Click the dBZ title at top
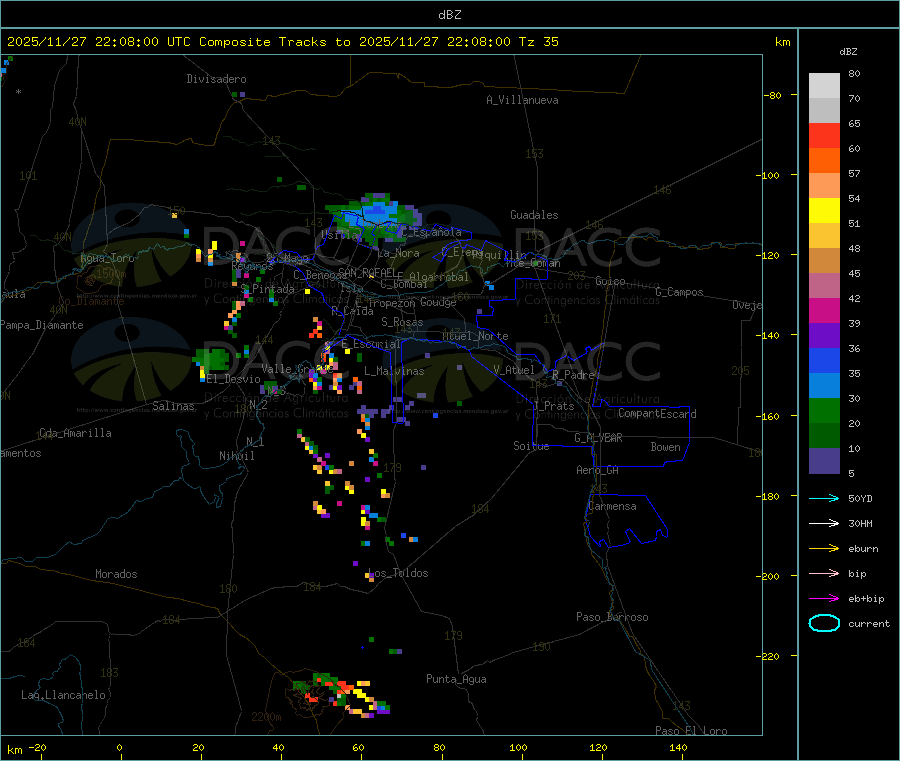This screenshot has width=900, height=761. [449, 15]
